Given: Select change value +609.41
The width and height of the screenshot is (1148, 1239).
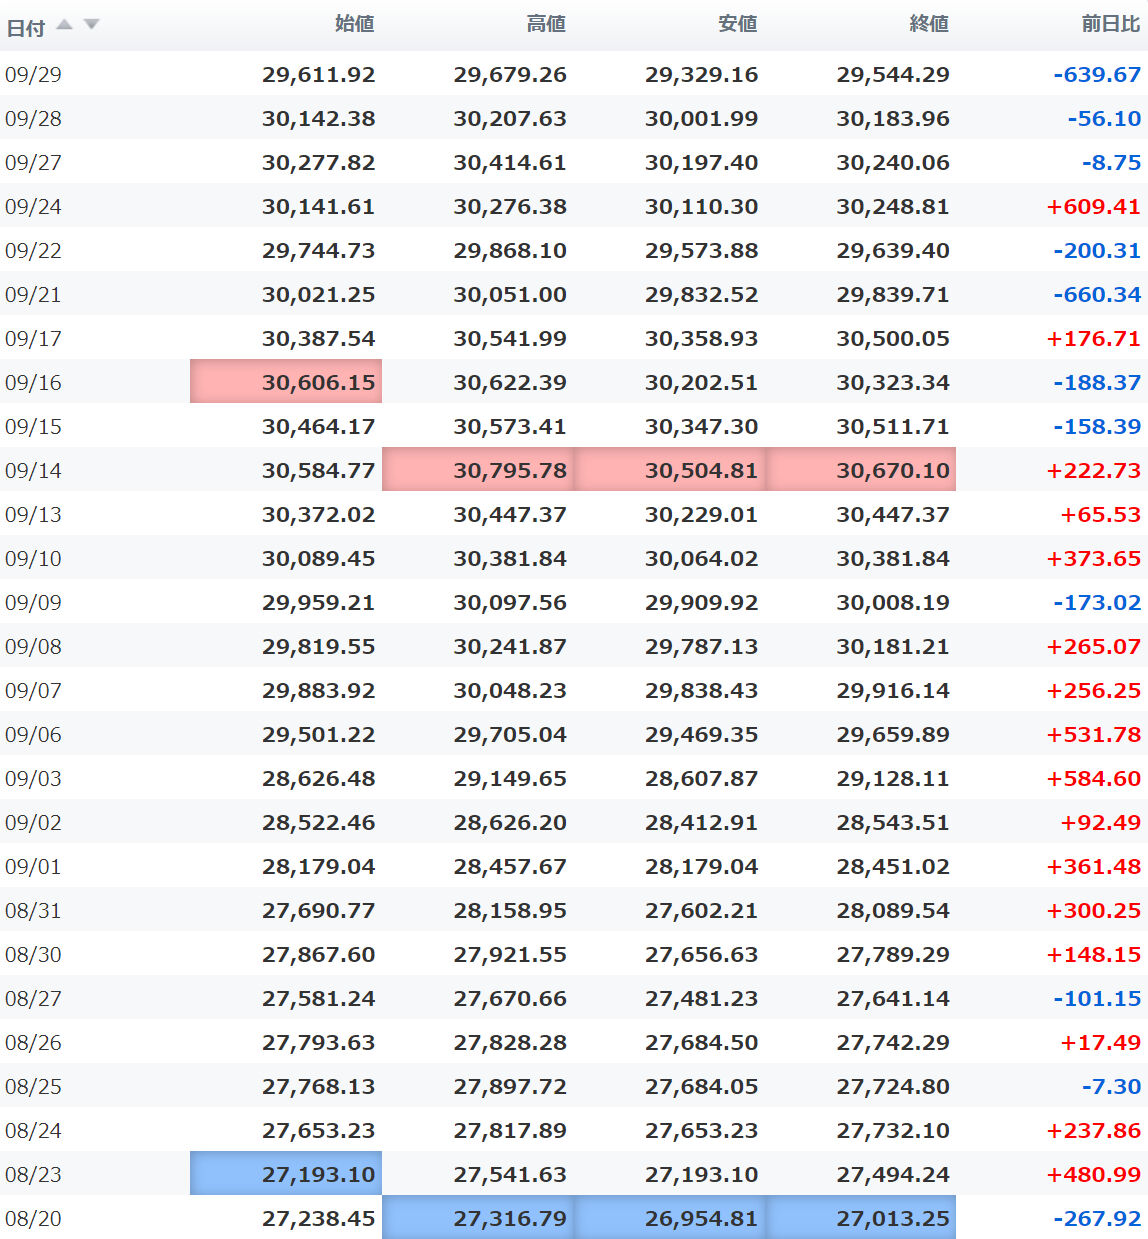Looking at the screenshot, I should [1093, 206].
